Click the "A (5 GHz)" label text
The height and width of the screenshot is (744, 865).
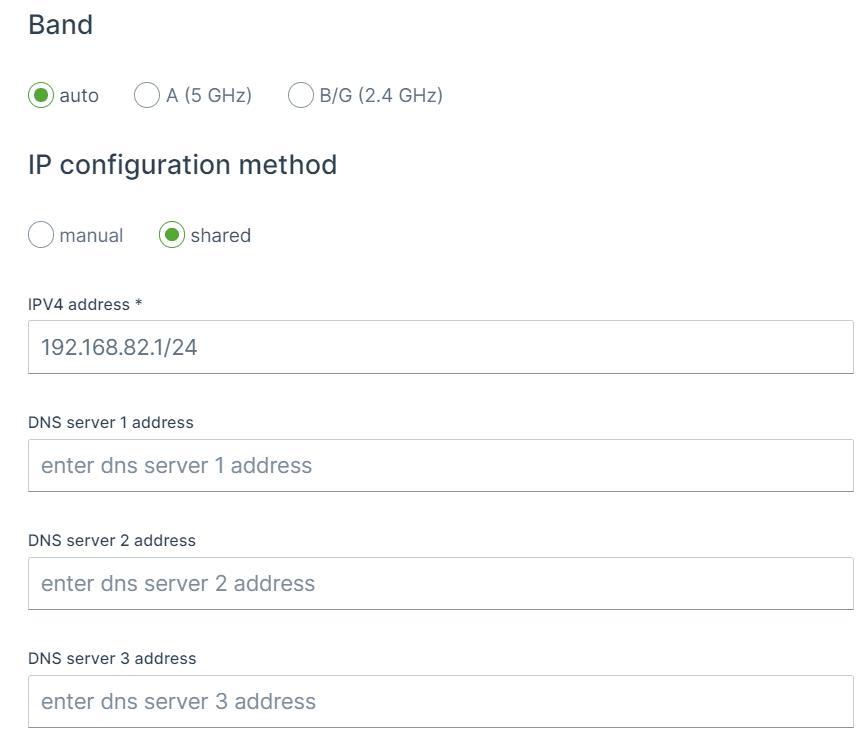click(209, 96)
